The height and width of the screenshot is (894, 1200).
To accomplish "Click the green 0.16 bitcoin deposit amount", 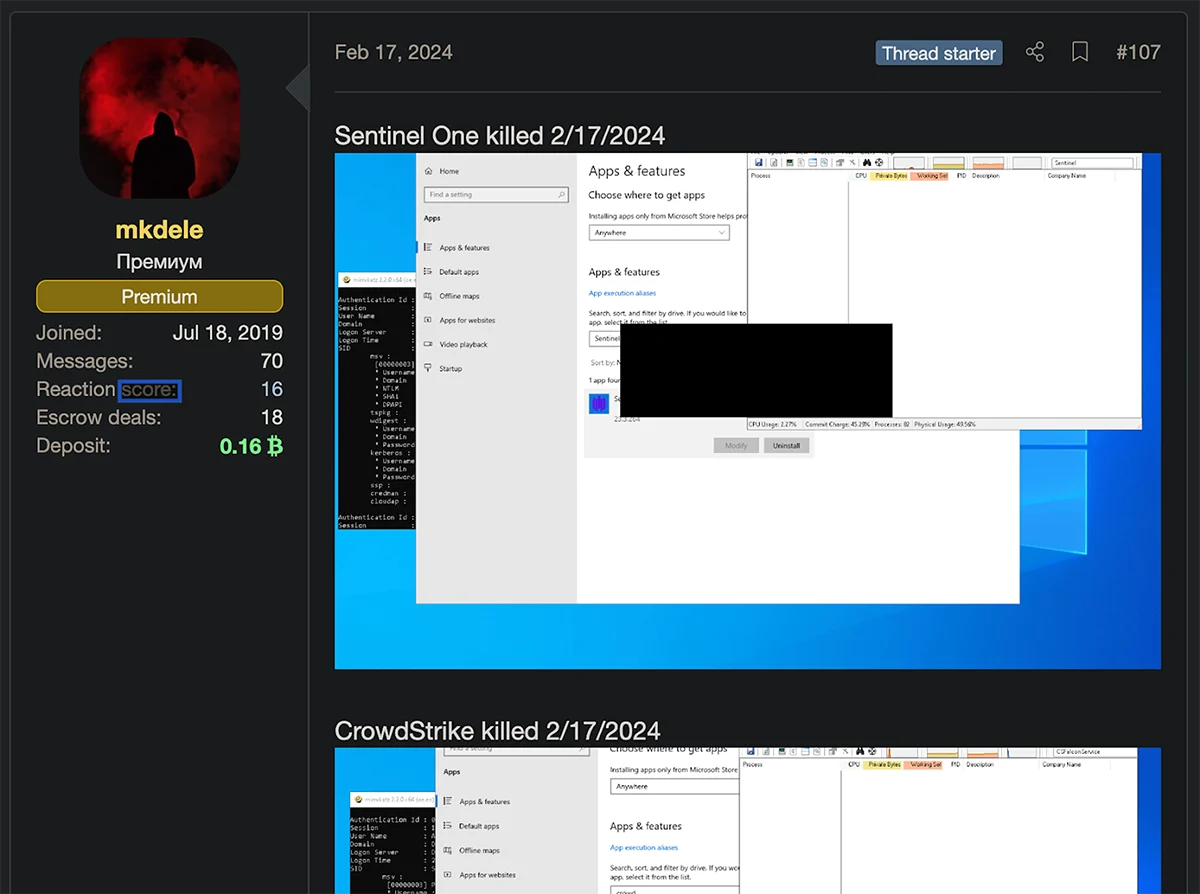I will point(251,445).
